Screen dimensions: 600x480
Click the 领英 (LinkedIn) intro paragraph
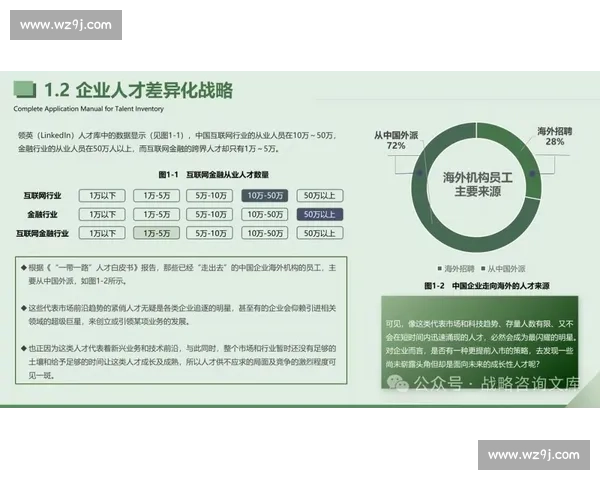point(177,142)
